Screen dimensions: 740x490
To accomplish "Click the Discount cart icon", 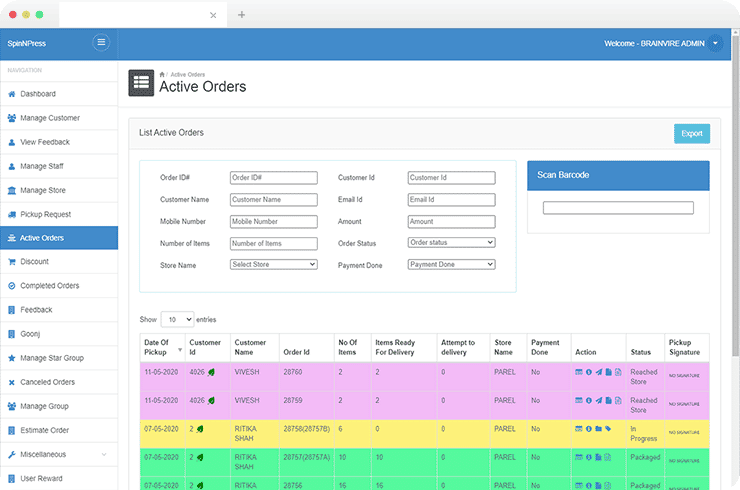I will pyautogui.click(x=12, y=262).
